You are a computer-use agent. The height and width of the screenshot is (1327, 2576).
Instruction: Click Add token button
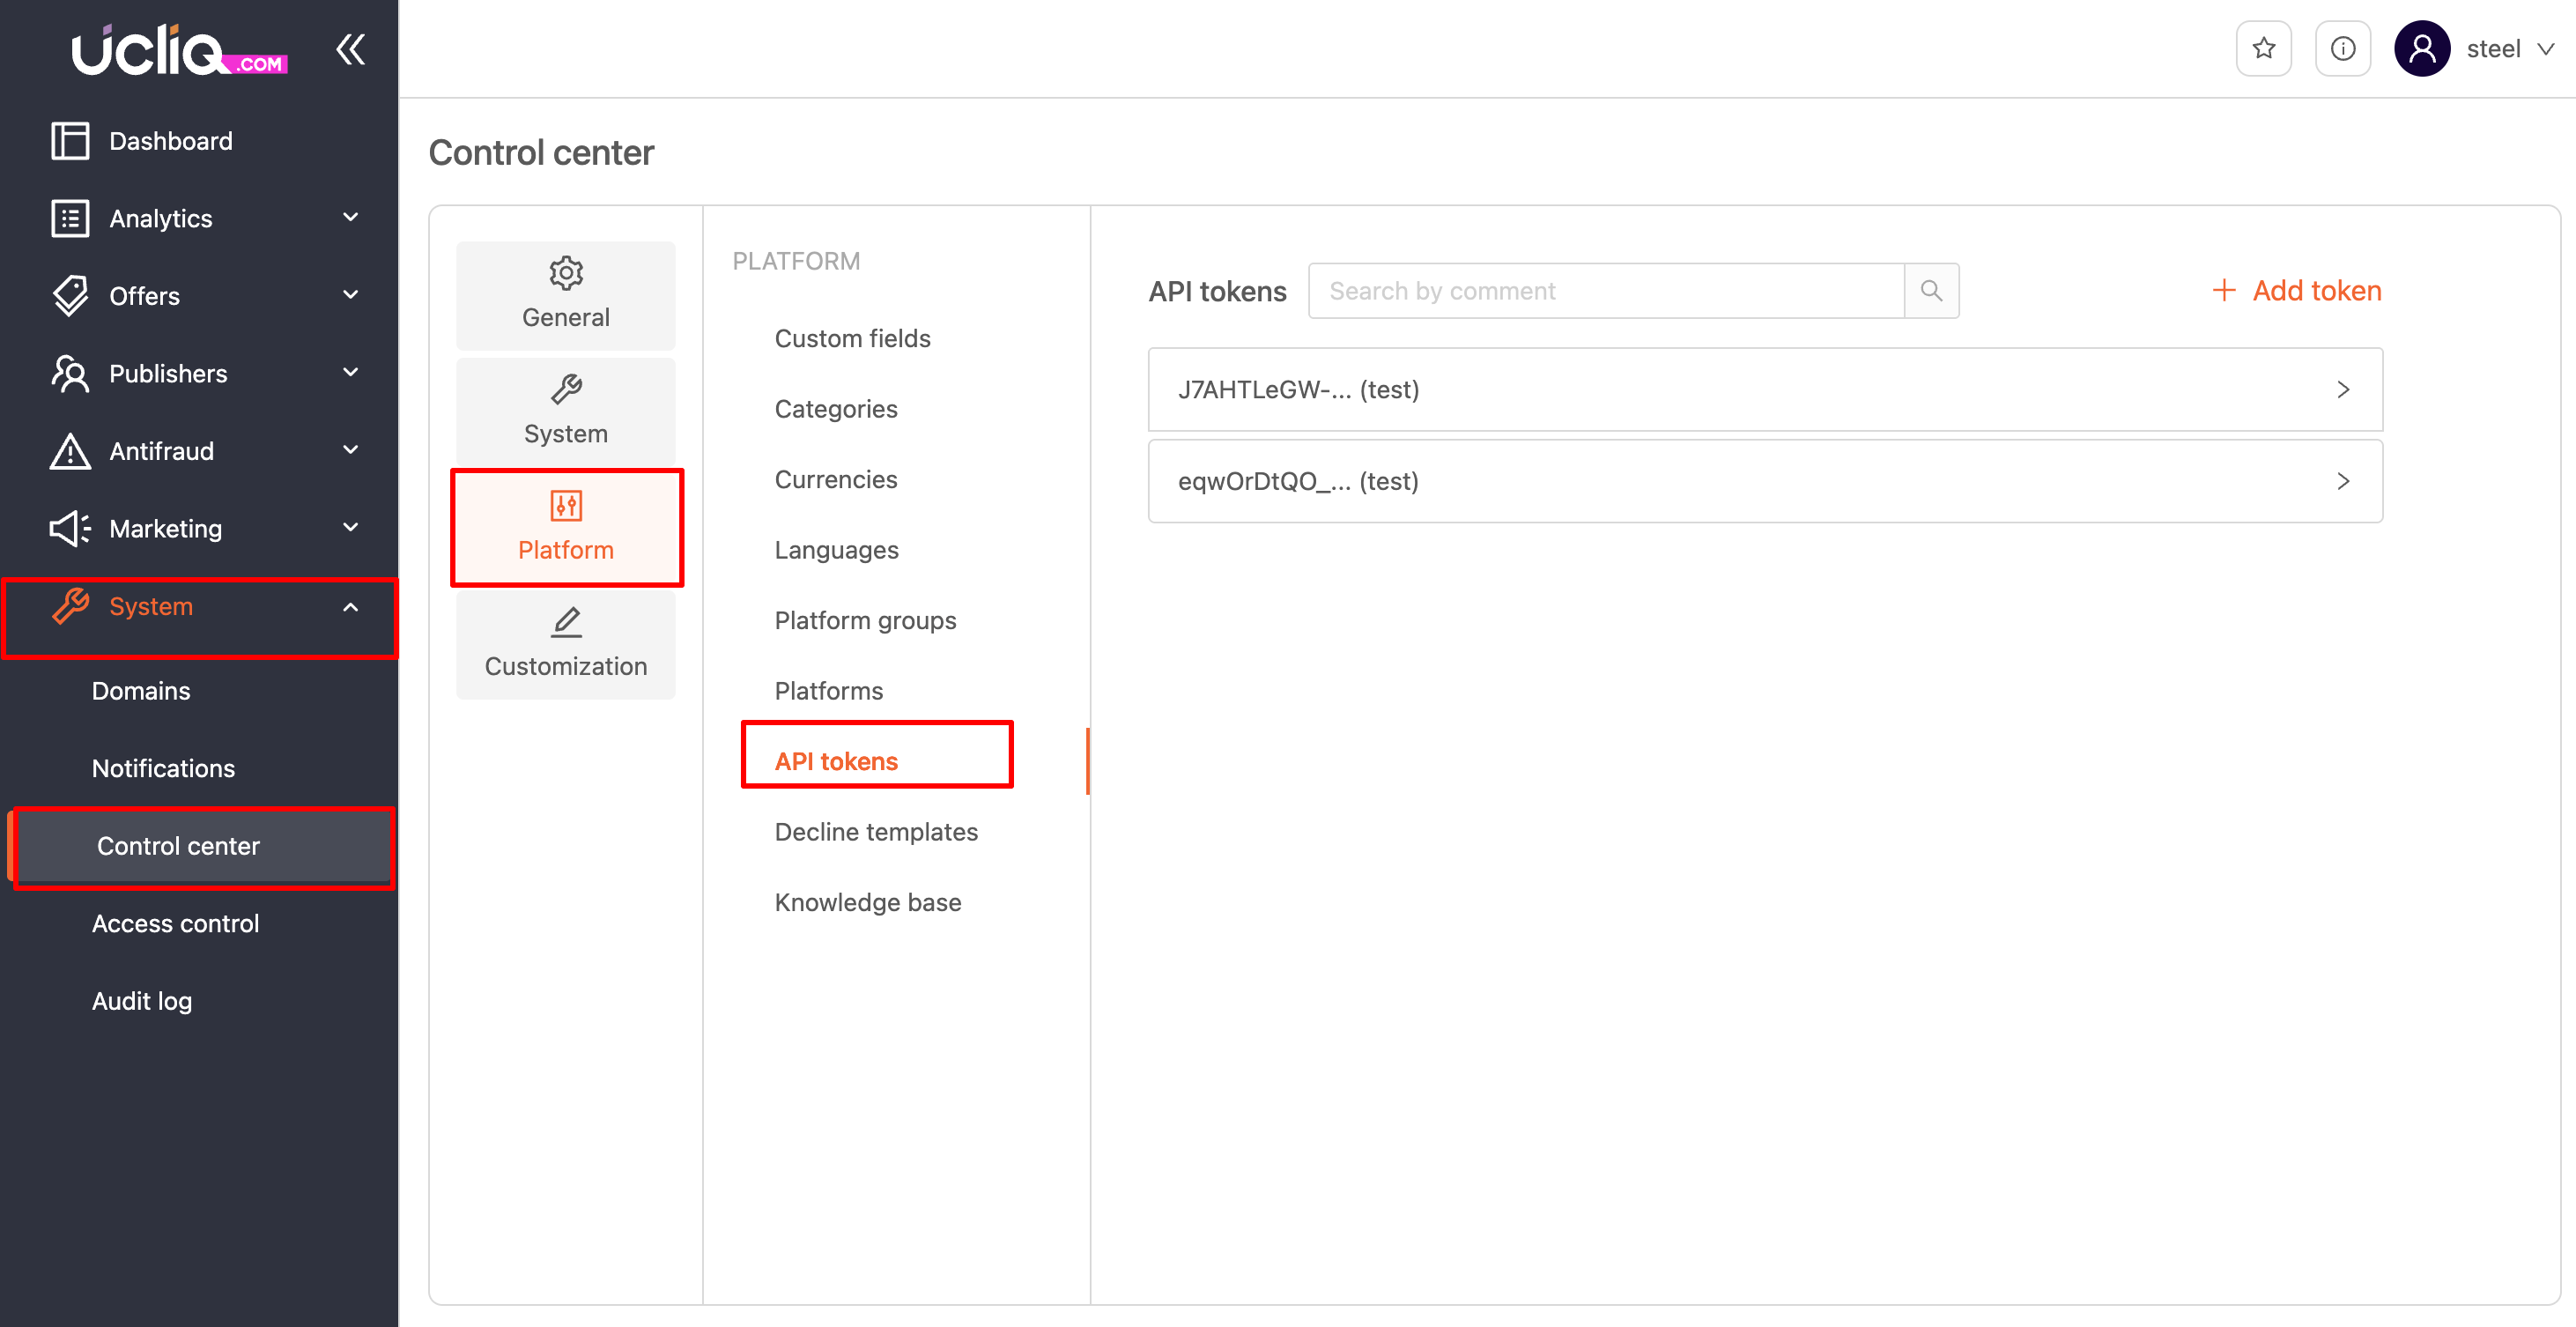[x=2297, y=291]
